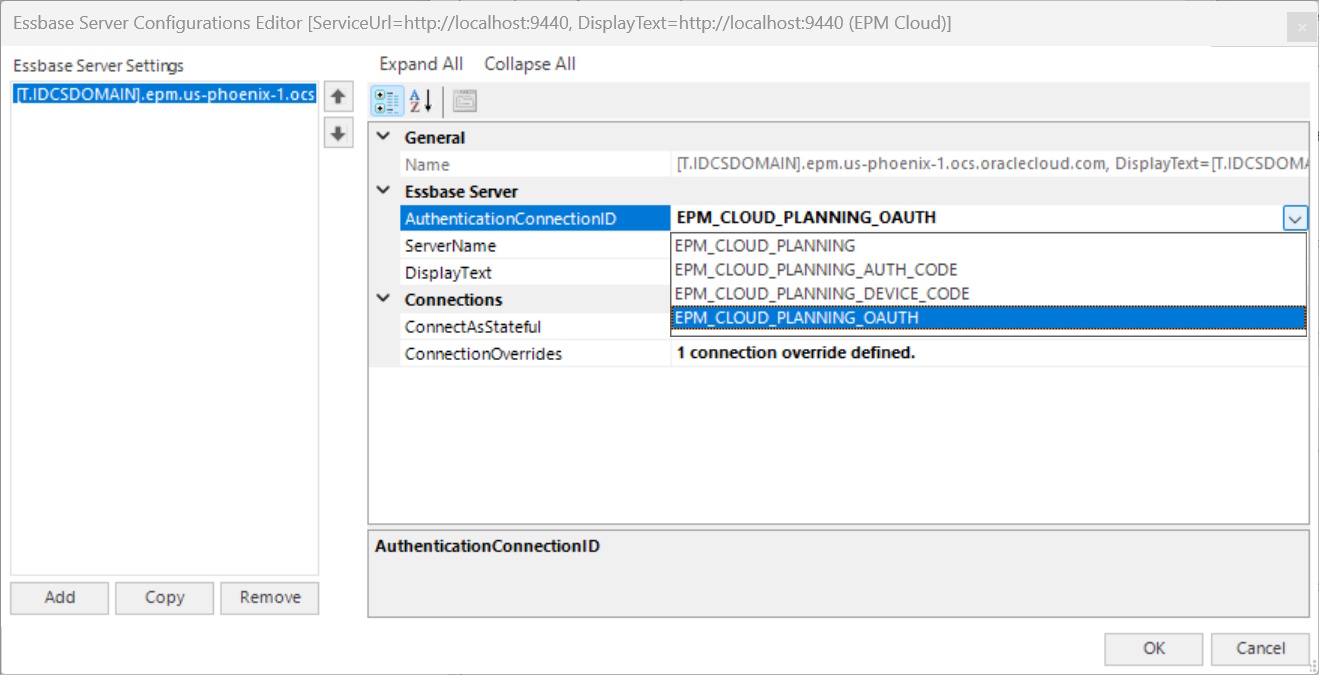The width and height of the screenshot is (1319, 675).
Task: Click the Name value starting [T.IDCSDOMAIN]
Action: [990, 164]
